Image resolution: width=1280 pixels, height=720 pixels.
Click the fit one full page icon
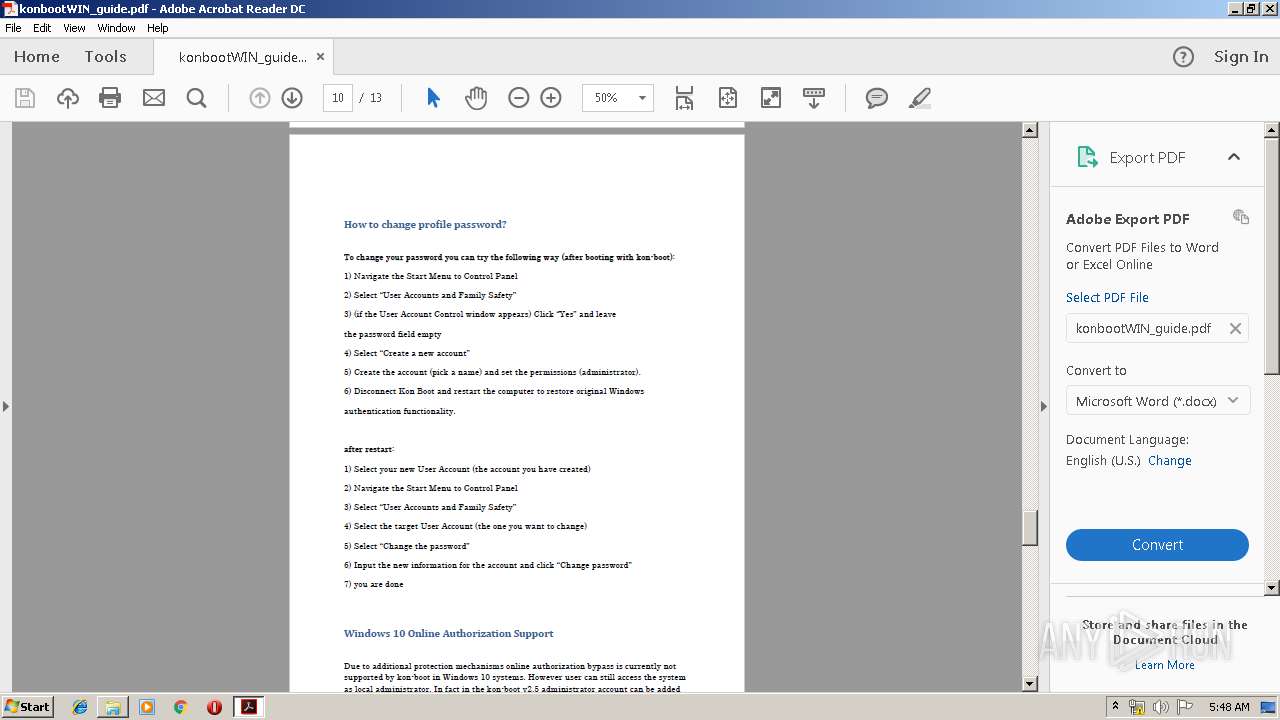pos(728,98)
